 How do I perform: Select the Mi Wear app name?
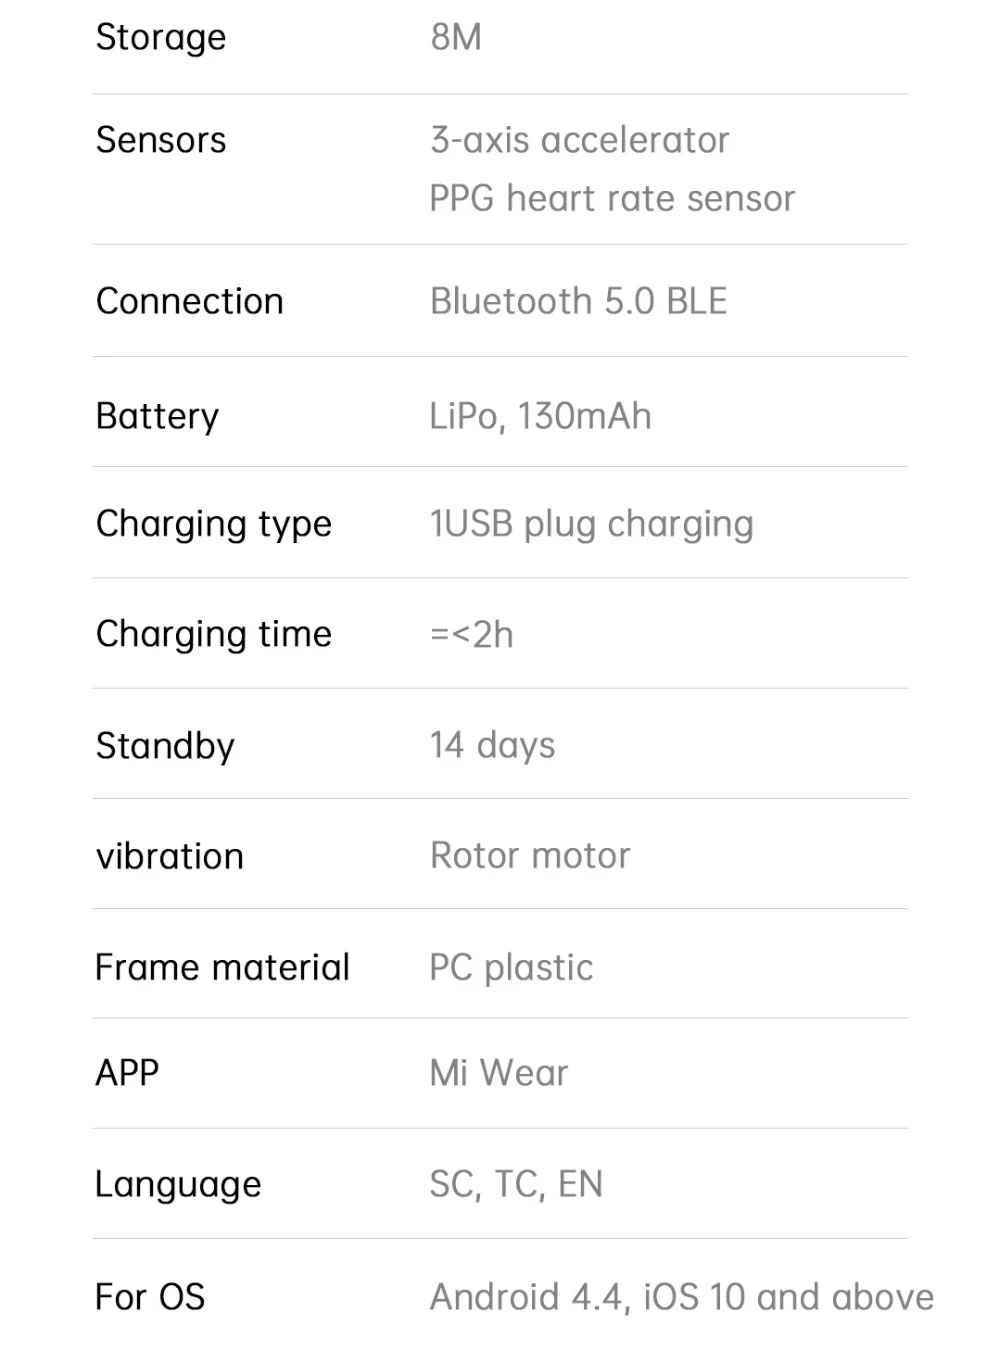(498, 1074)
